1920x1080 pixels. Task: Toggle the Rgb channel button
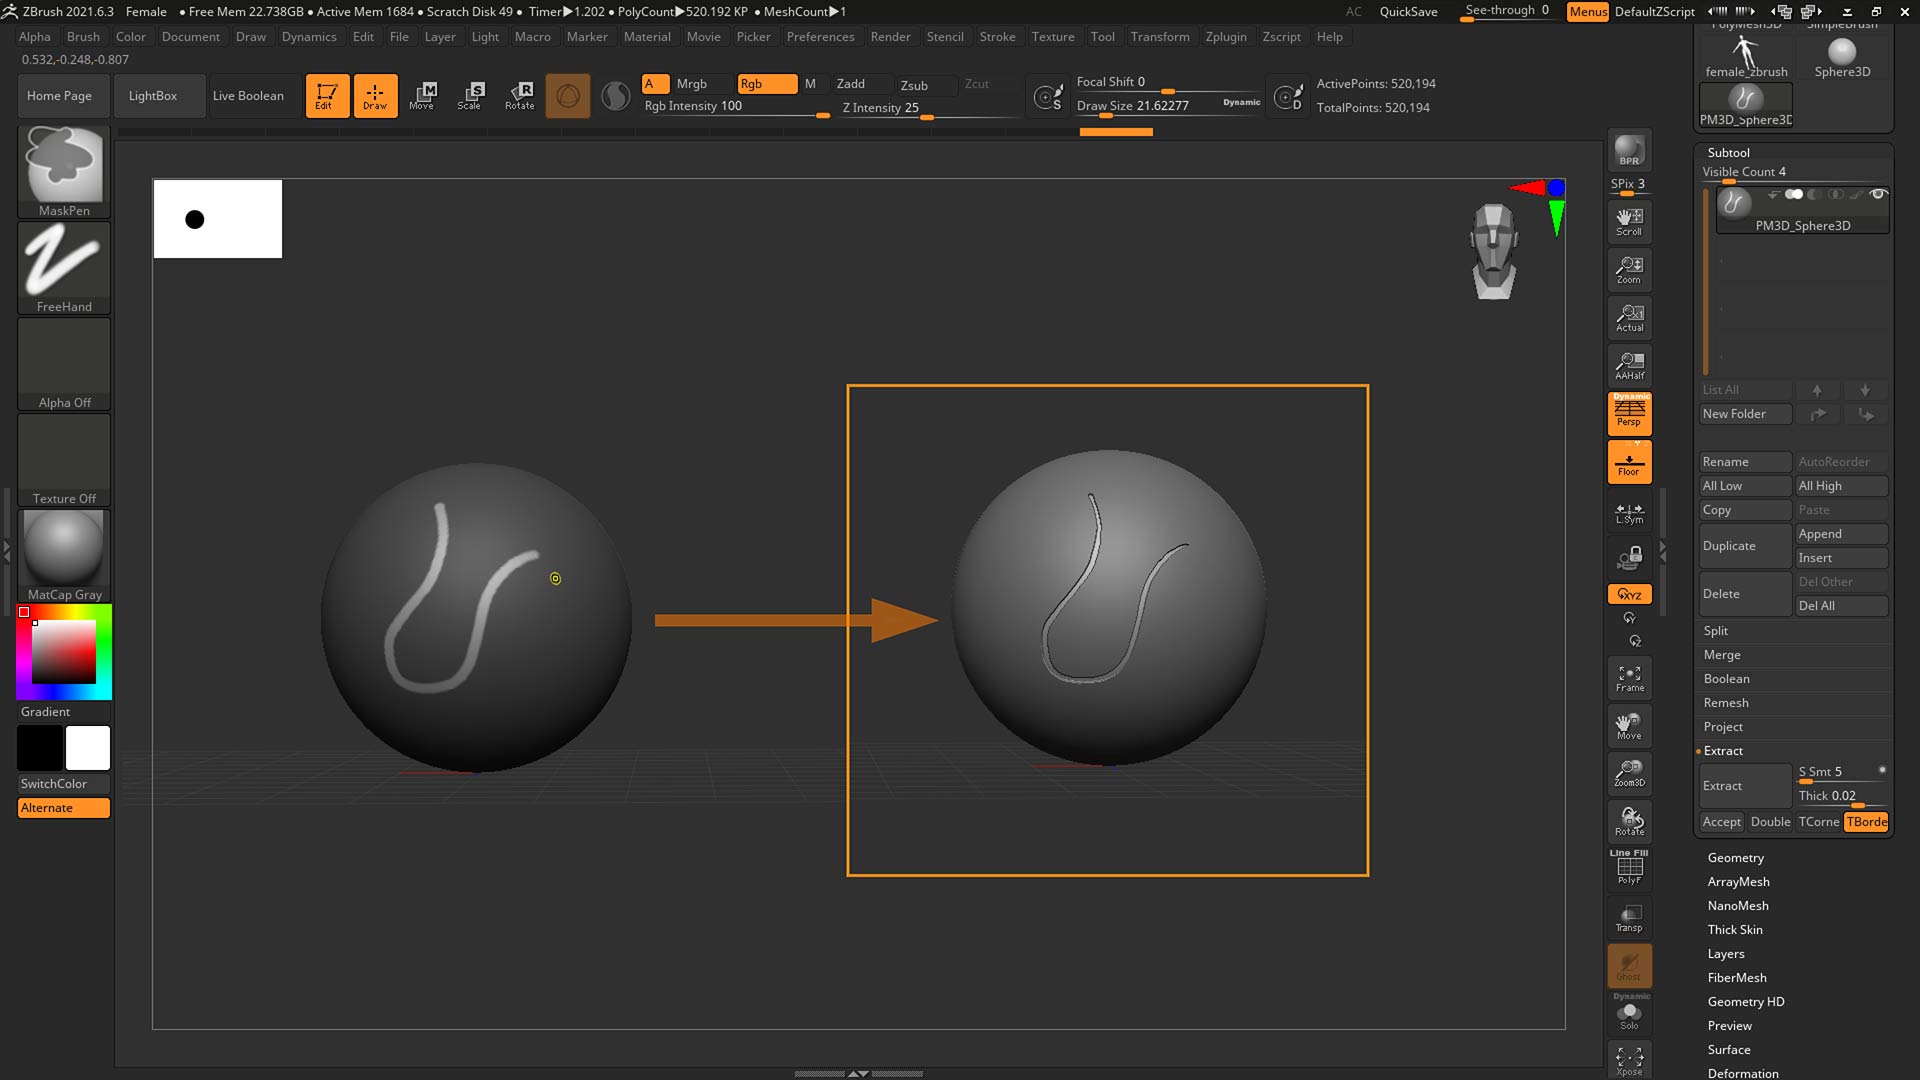click(765, 83)
